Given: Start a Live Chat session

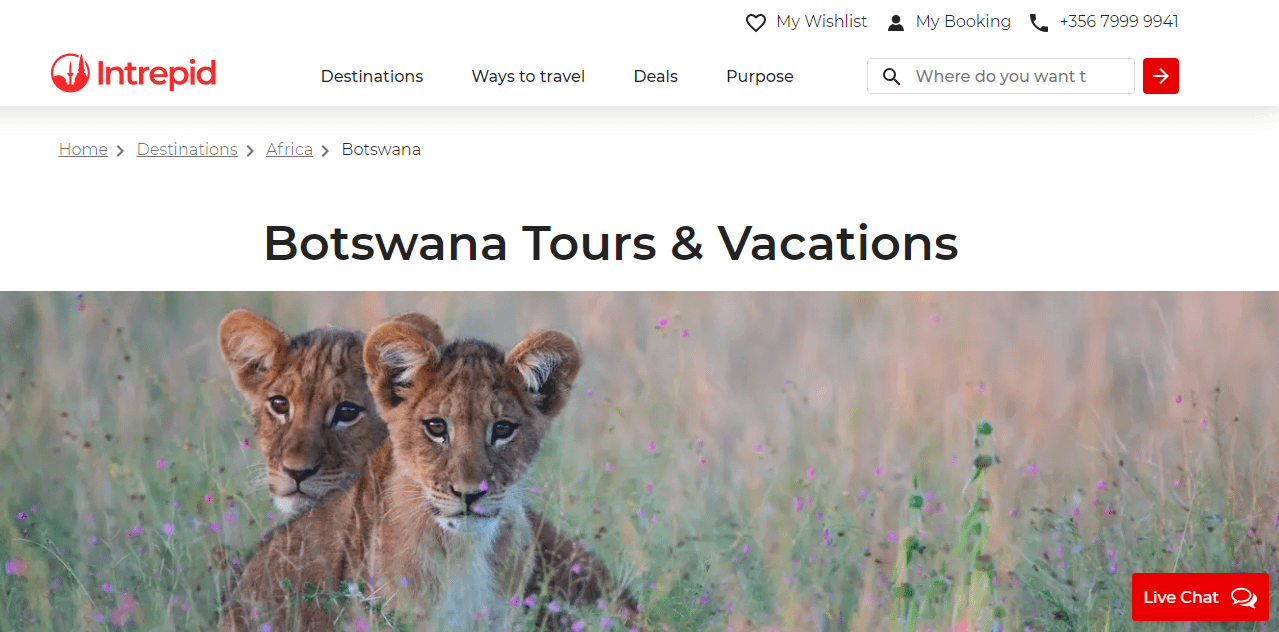Looking at the screenshot, I should click(x=1181, y=597).
